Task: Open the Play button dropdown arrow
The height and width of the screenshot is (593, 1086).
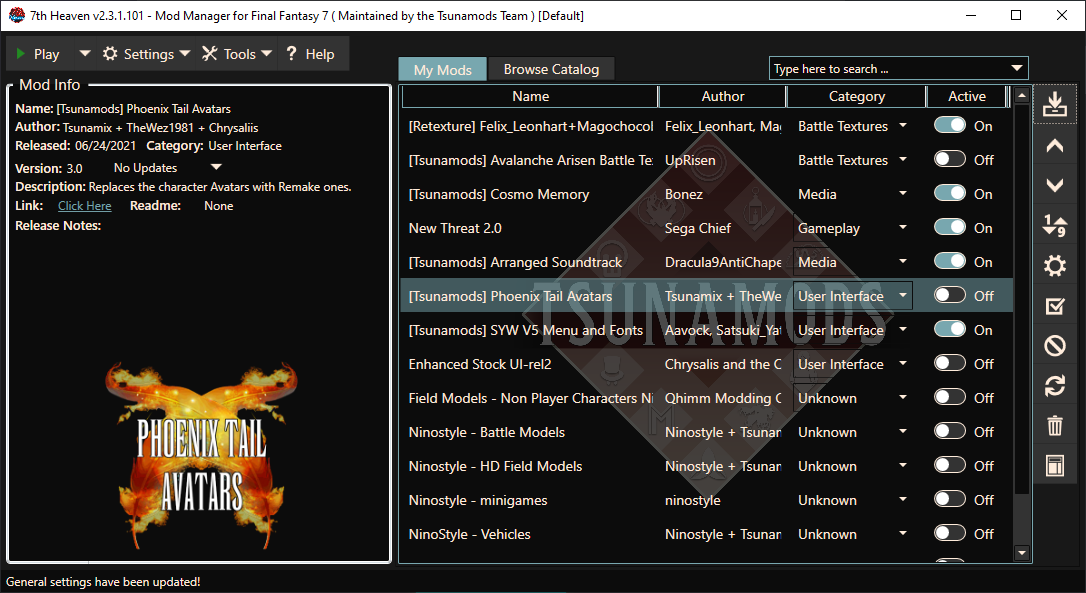Action: [84, 53]
